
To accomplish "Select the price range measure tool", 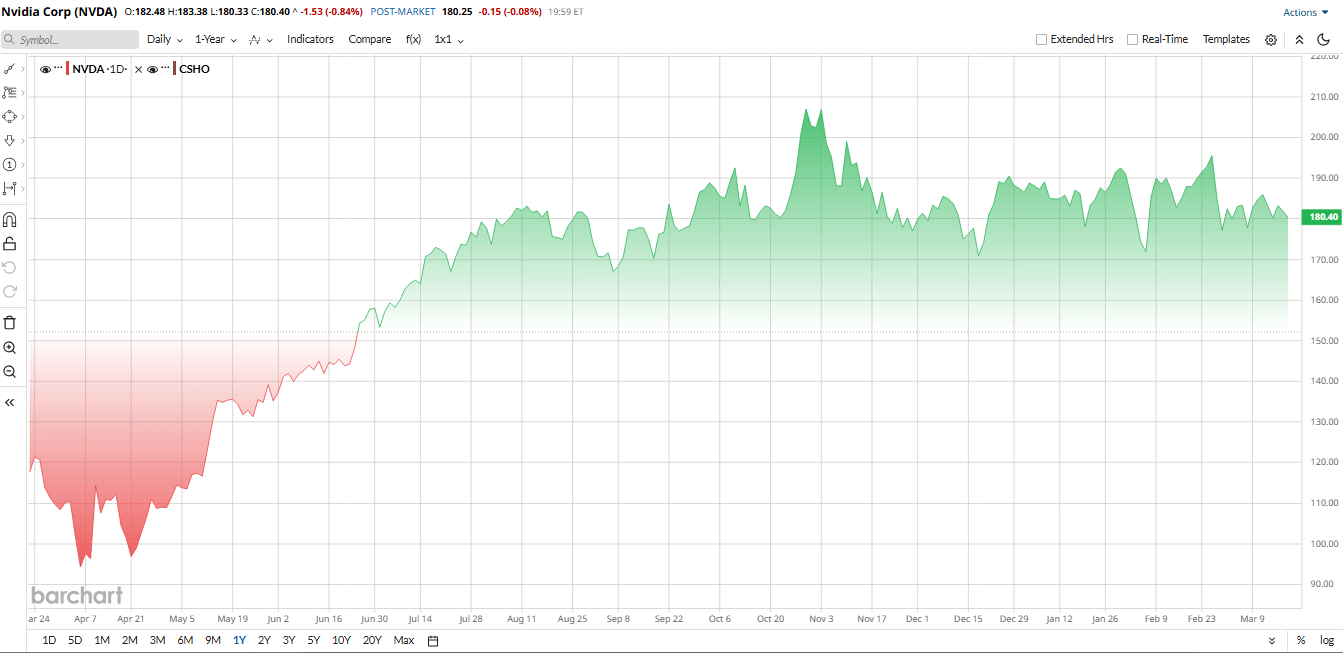I will click(9, 188).
